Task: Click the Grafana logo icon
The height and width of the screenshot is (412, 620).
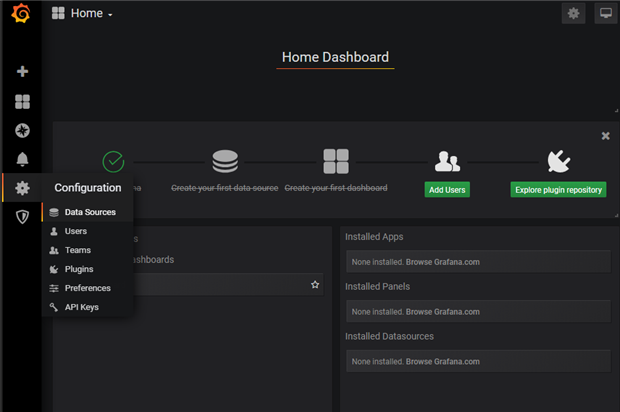Action: 21,13
